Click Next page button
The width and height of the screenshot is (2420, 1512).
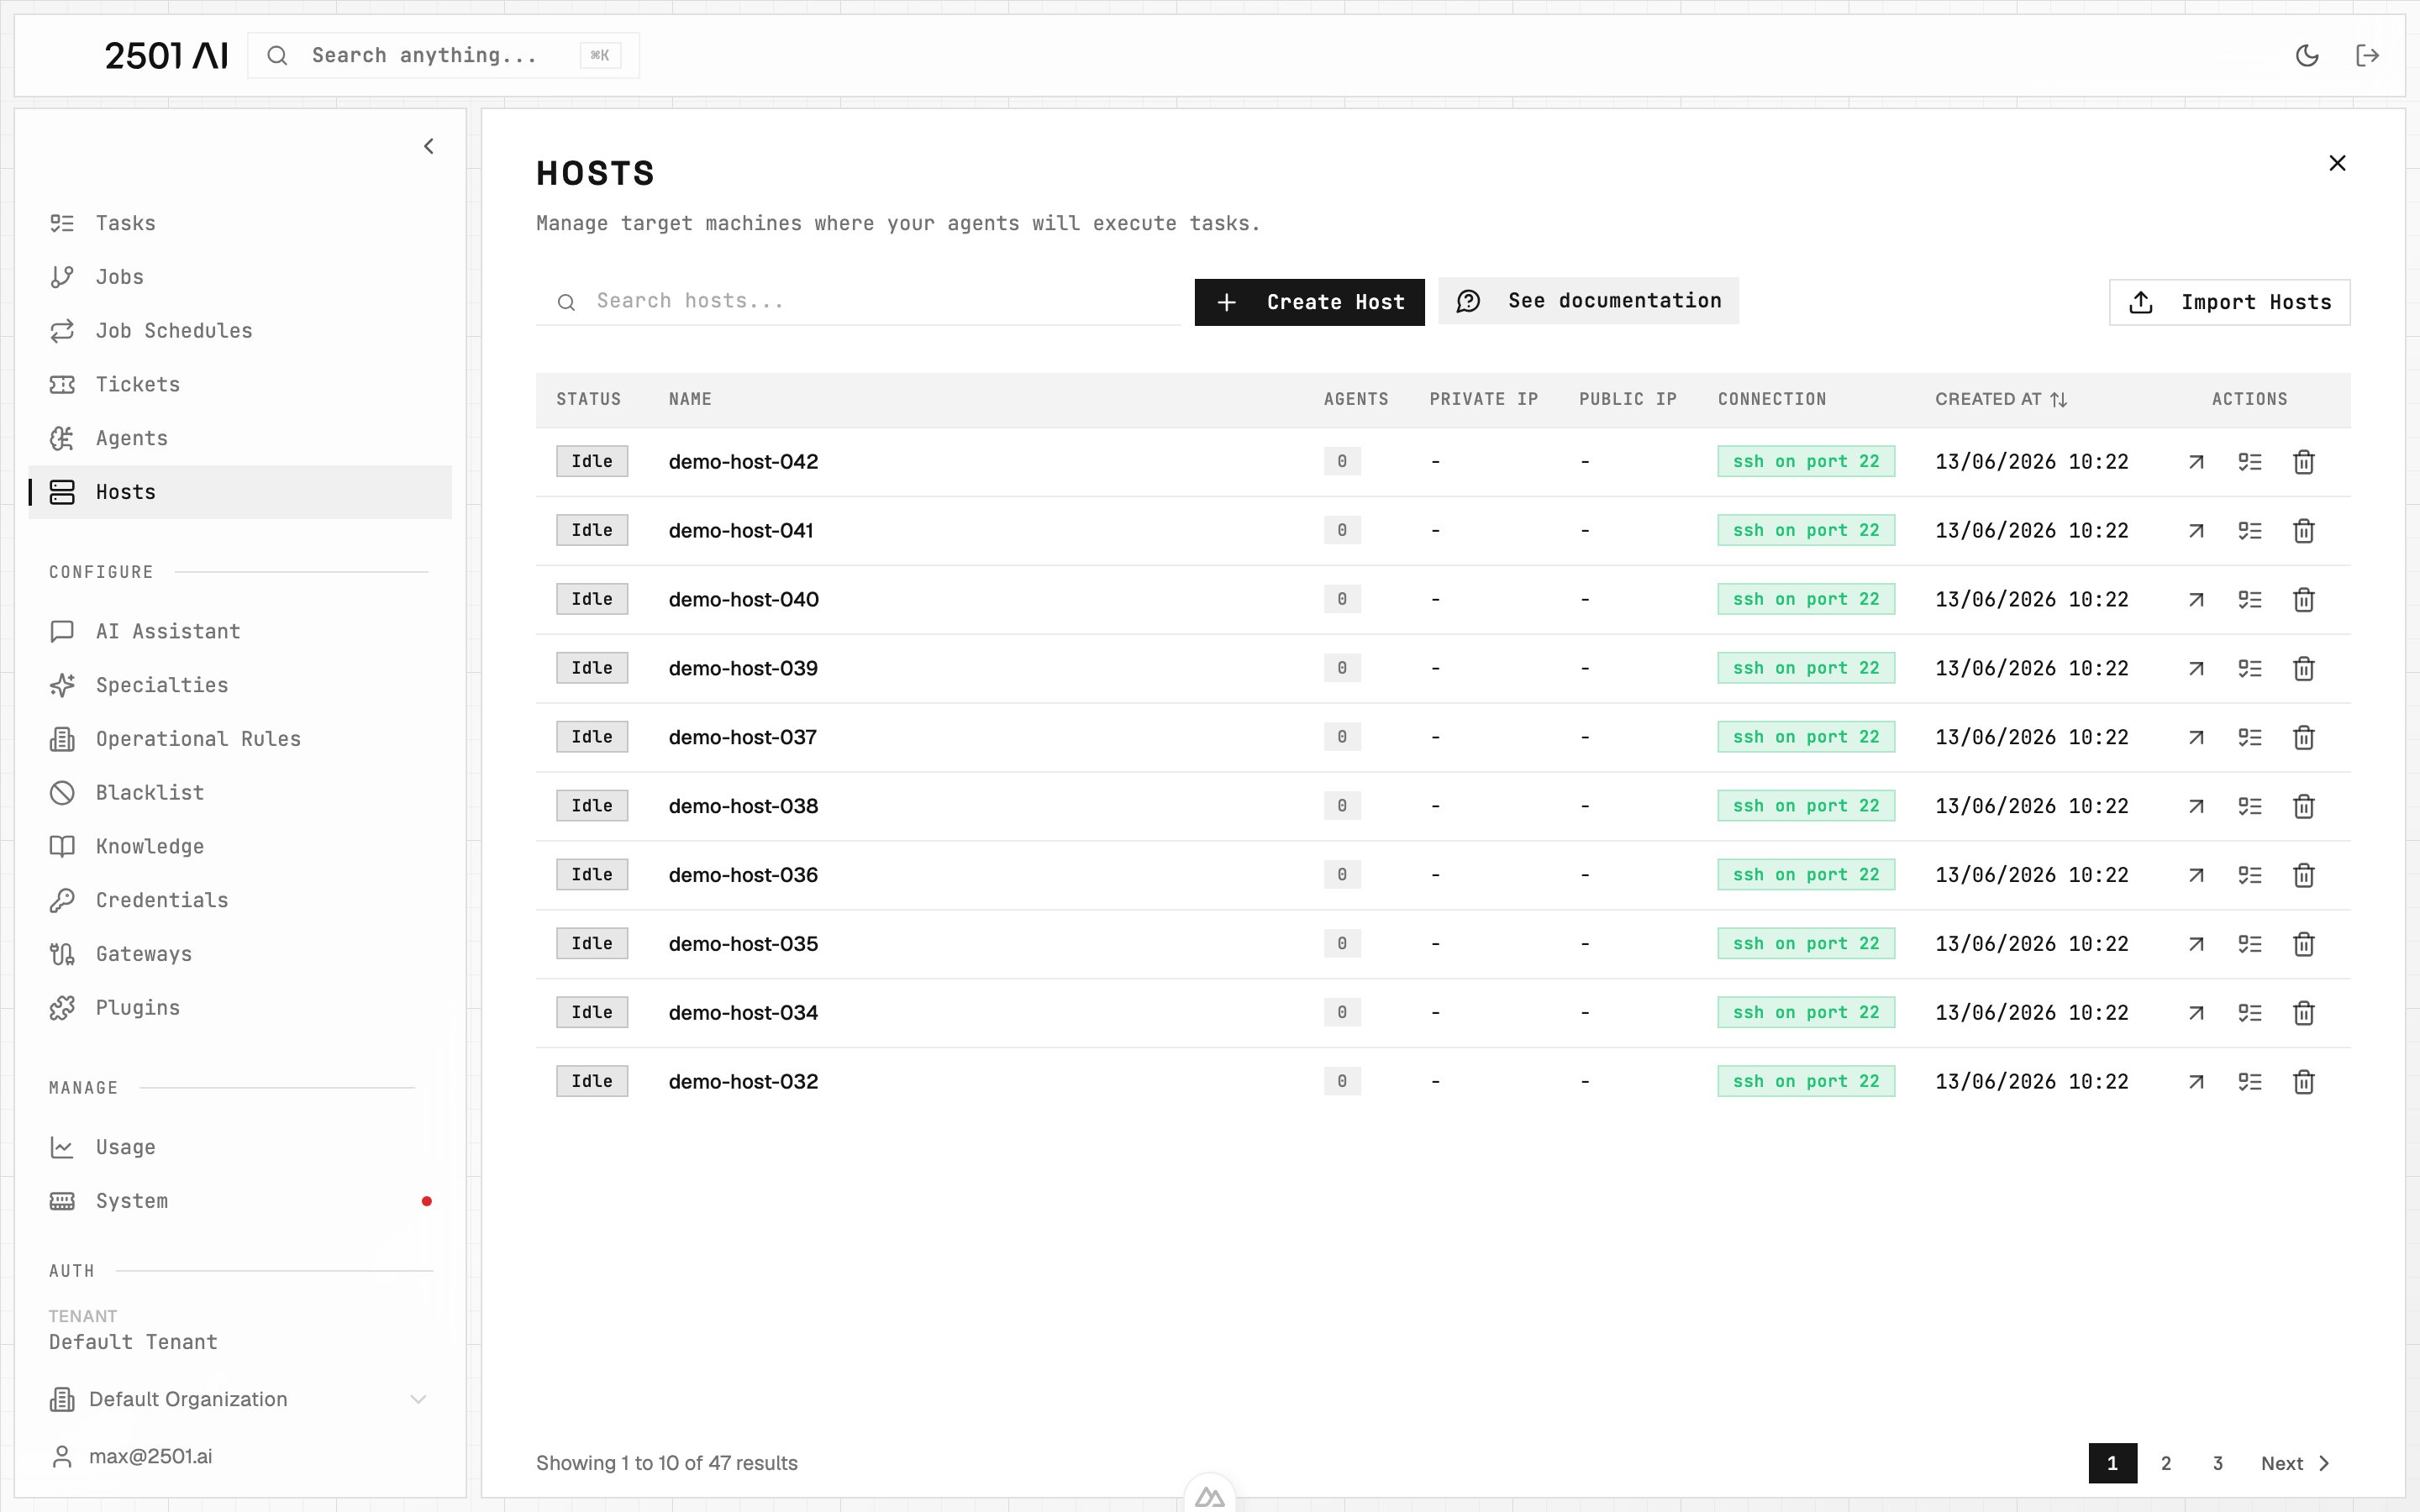click(2296, 1463)
